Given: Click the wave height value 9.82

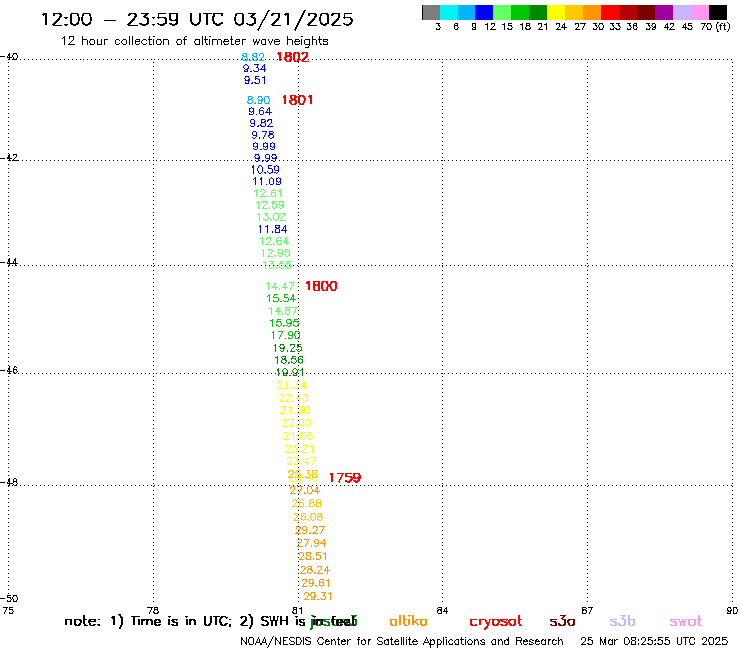Looking at the screenshot, I should tap(261, 123).
